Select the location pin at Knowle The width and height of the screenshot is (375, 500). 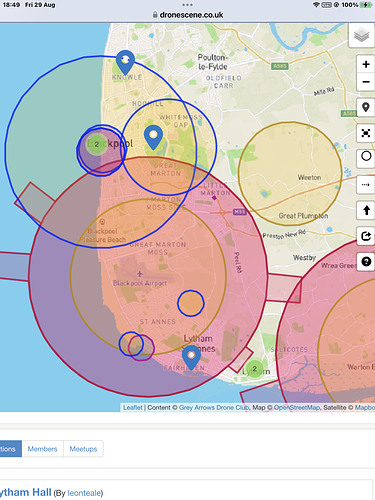(x=125, y=62)
